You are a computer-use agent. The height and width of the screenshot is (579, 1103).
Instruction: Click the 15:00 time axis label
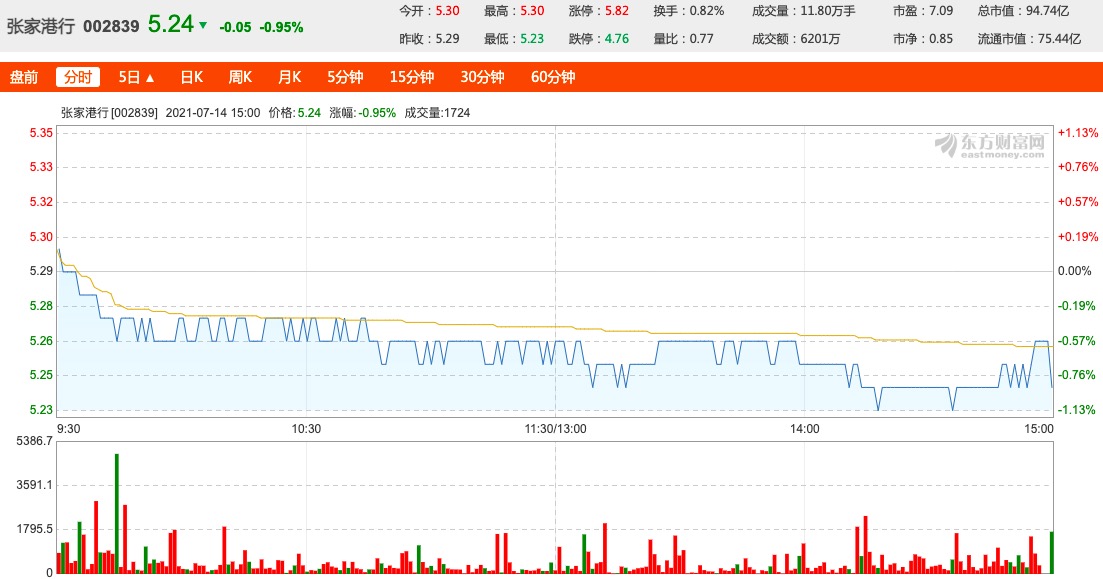click(1039, 428)
